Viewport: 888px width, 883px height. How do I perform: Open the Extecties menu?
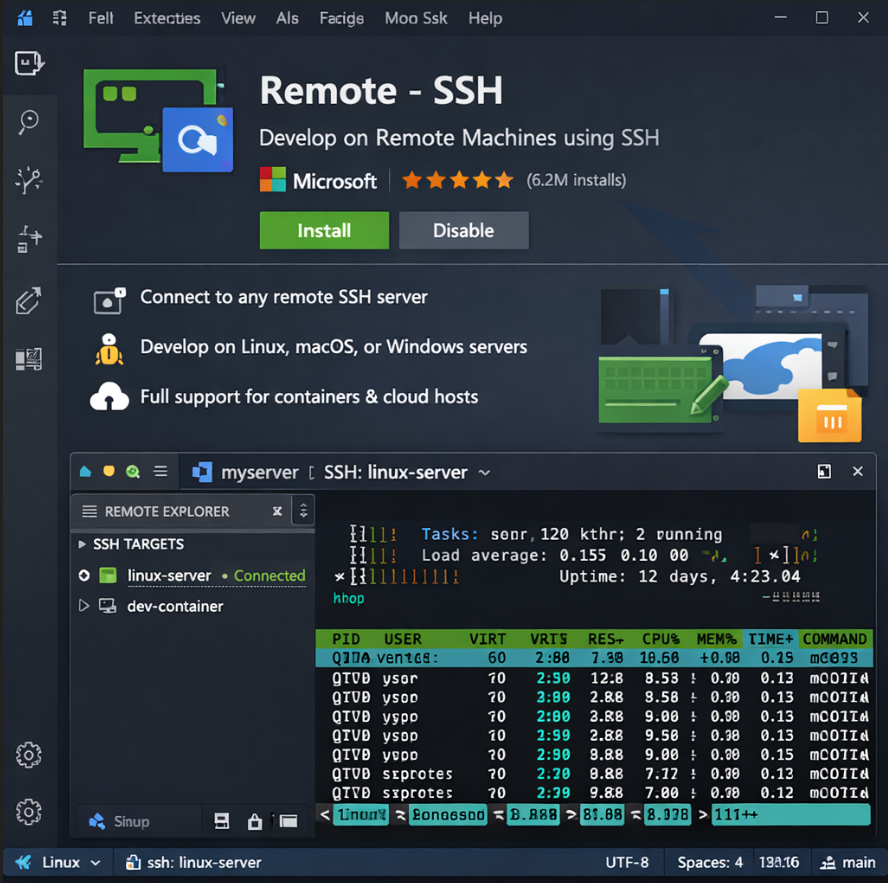[167, 18]
